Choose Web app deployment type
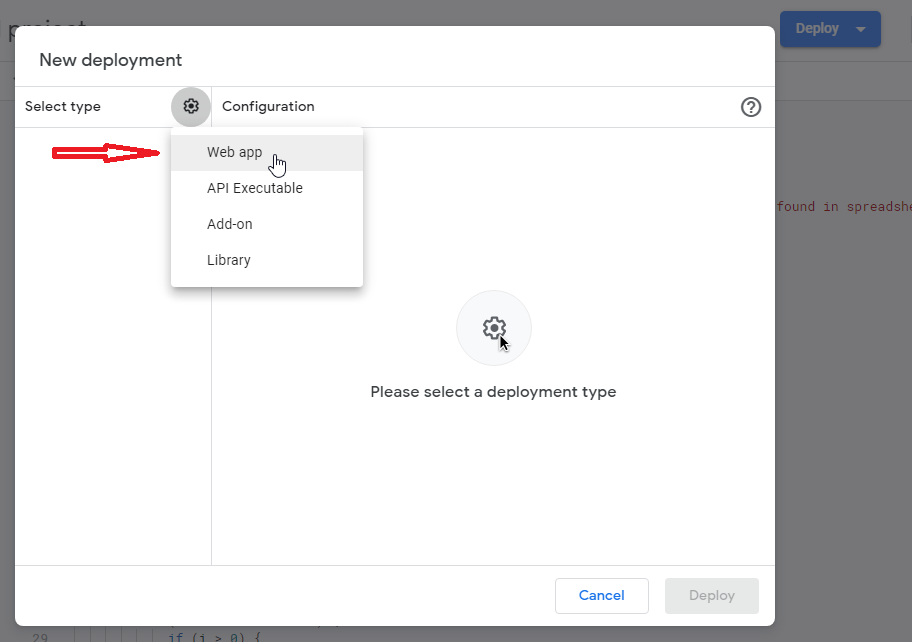Image resolution: width=912 pixels, height=642 pixels. pos(267,153)
